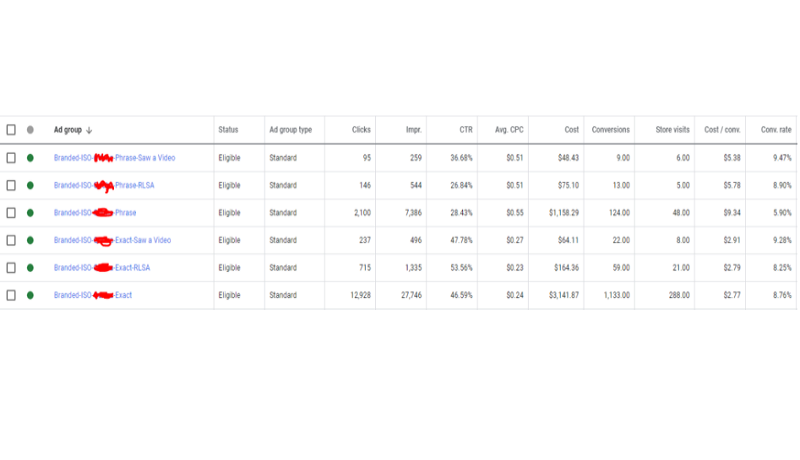Select the checkbox for the Phrase-Saw a Video row
Viewport: 800px width, 460px height.
[x=11, y=158]
